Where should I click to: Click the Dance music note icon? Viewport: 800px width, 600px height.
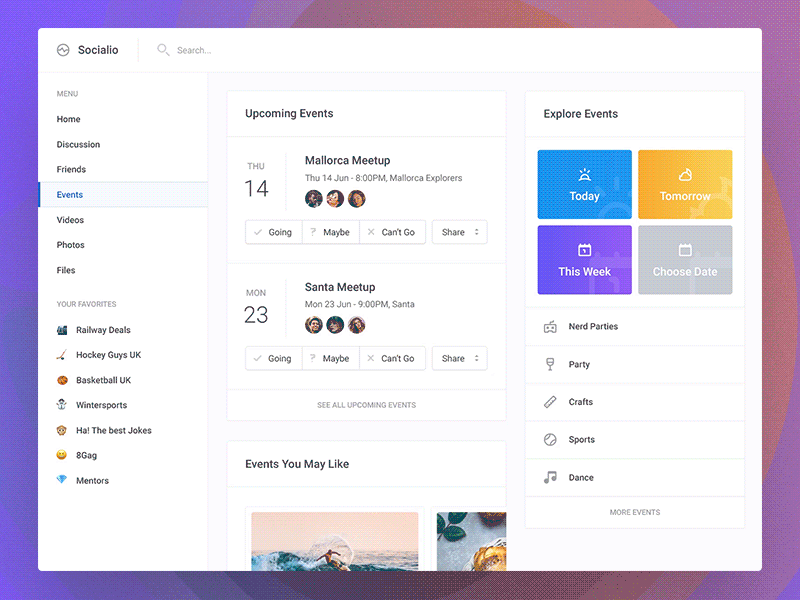[x=550, y=478]
